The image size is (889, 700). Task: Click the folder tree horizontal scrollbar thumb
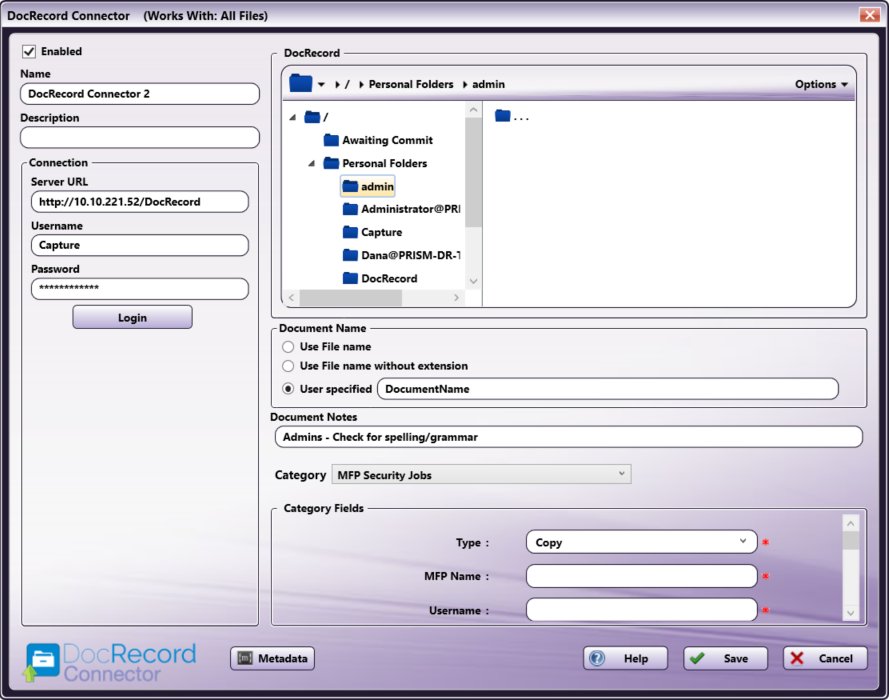pyautogui.click(x=350, y=298)
